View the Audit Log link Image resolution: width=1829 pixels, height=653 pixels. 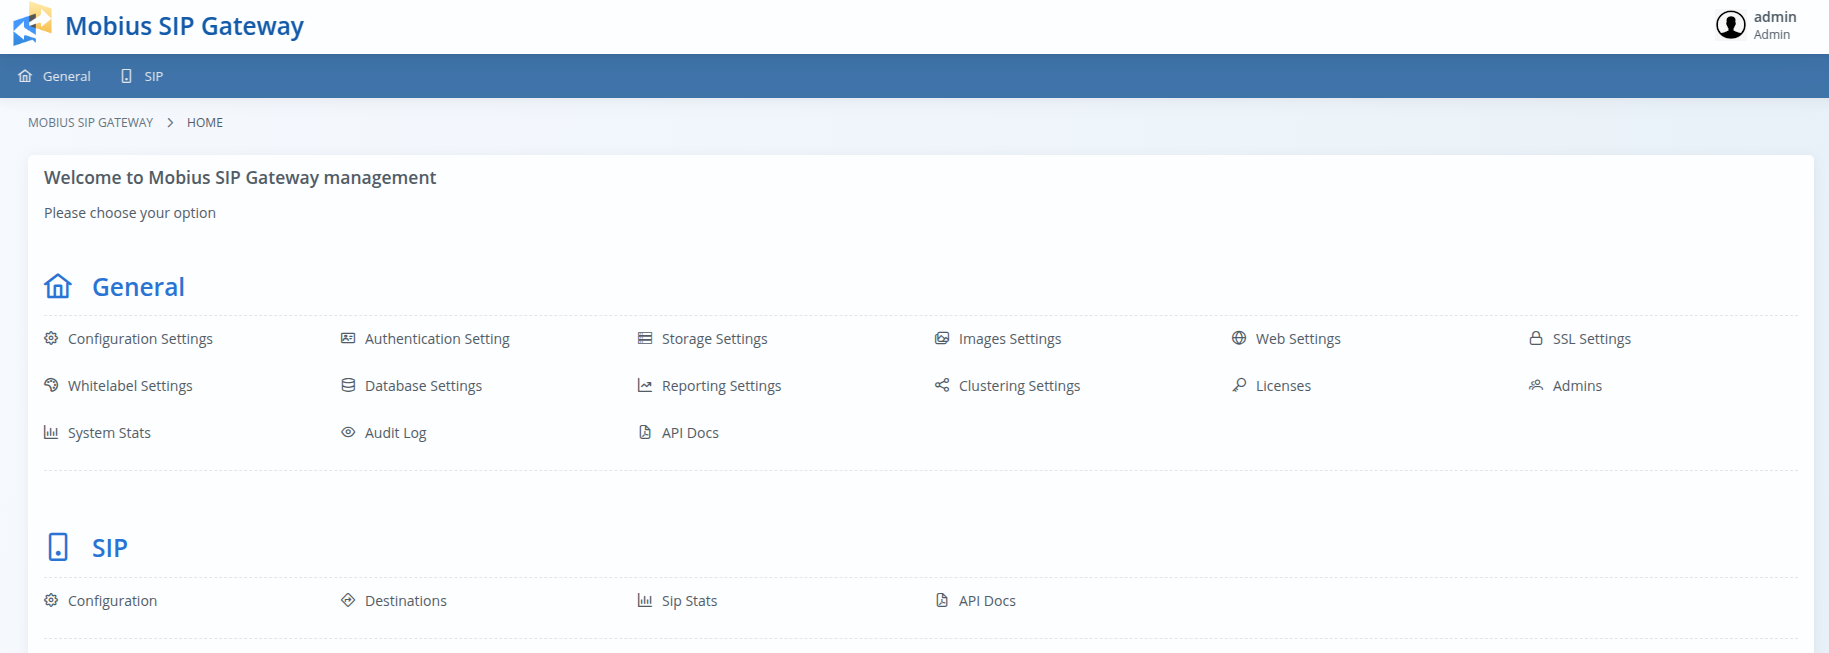[395, 433]
